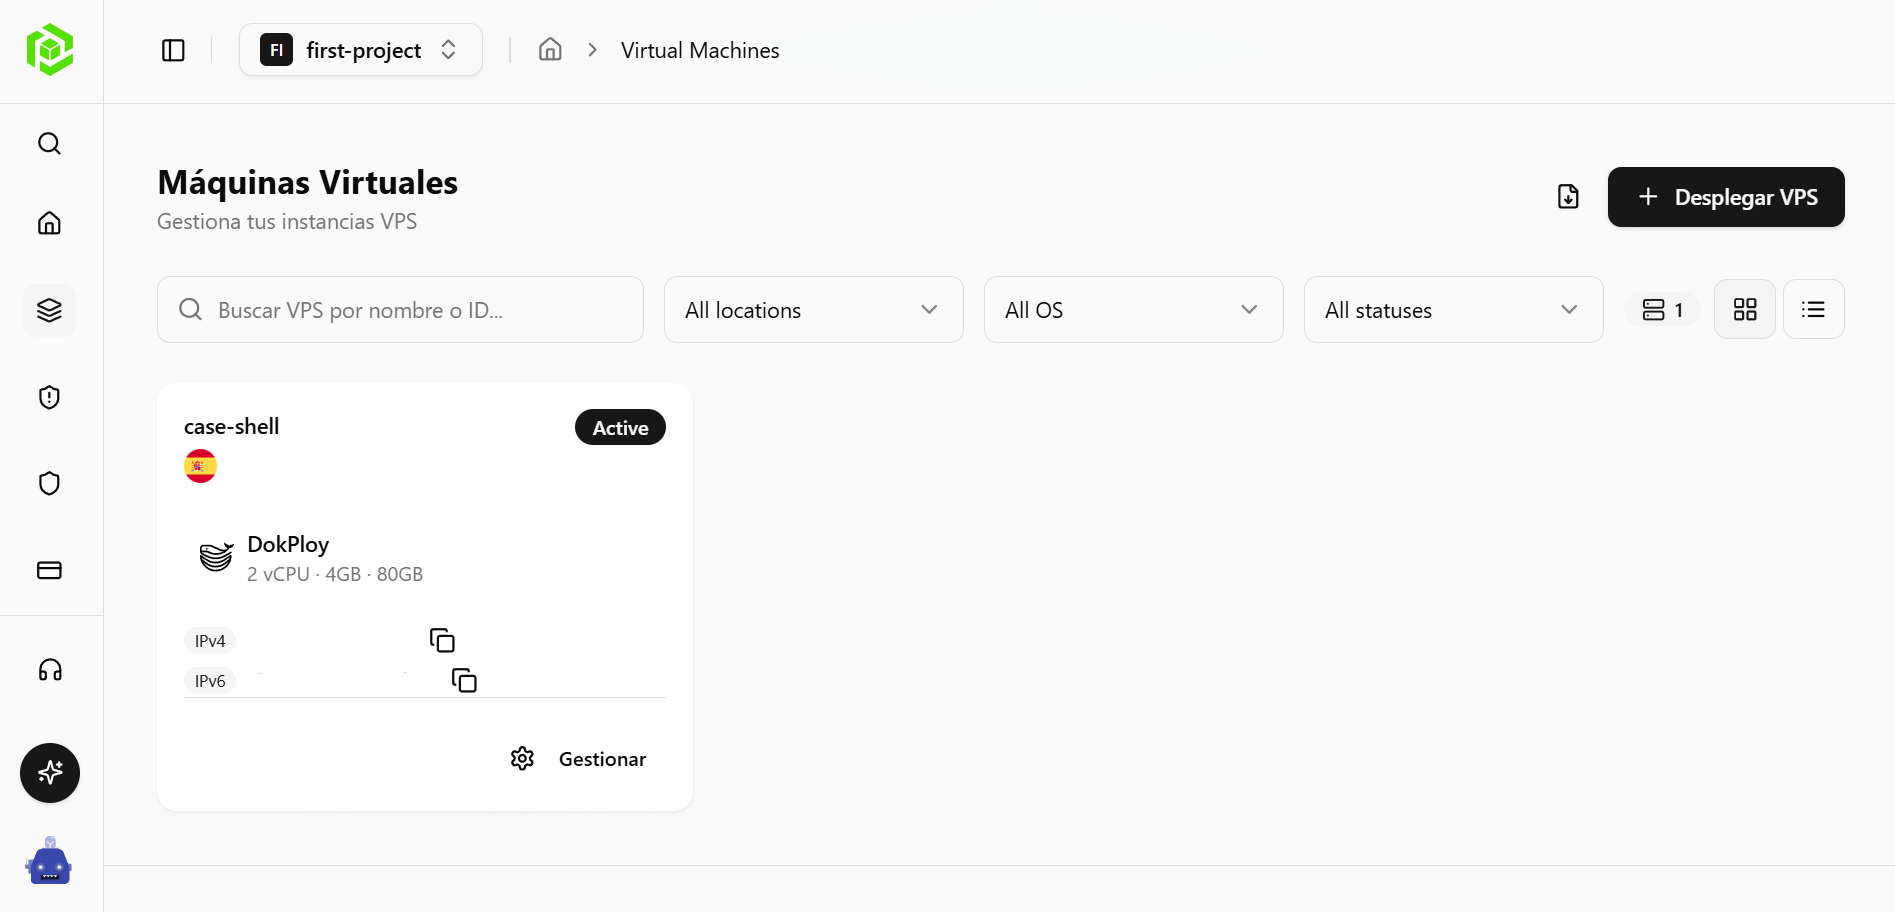This screenshot has height=912, width=1895.
Task: Toggle the sidebar panel collapse
Action: [x=173, y=50]
